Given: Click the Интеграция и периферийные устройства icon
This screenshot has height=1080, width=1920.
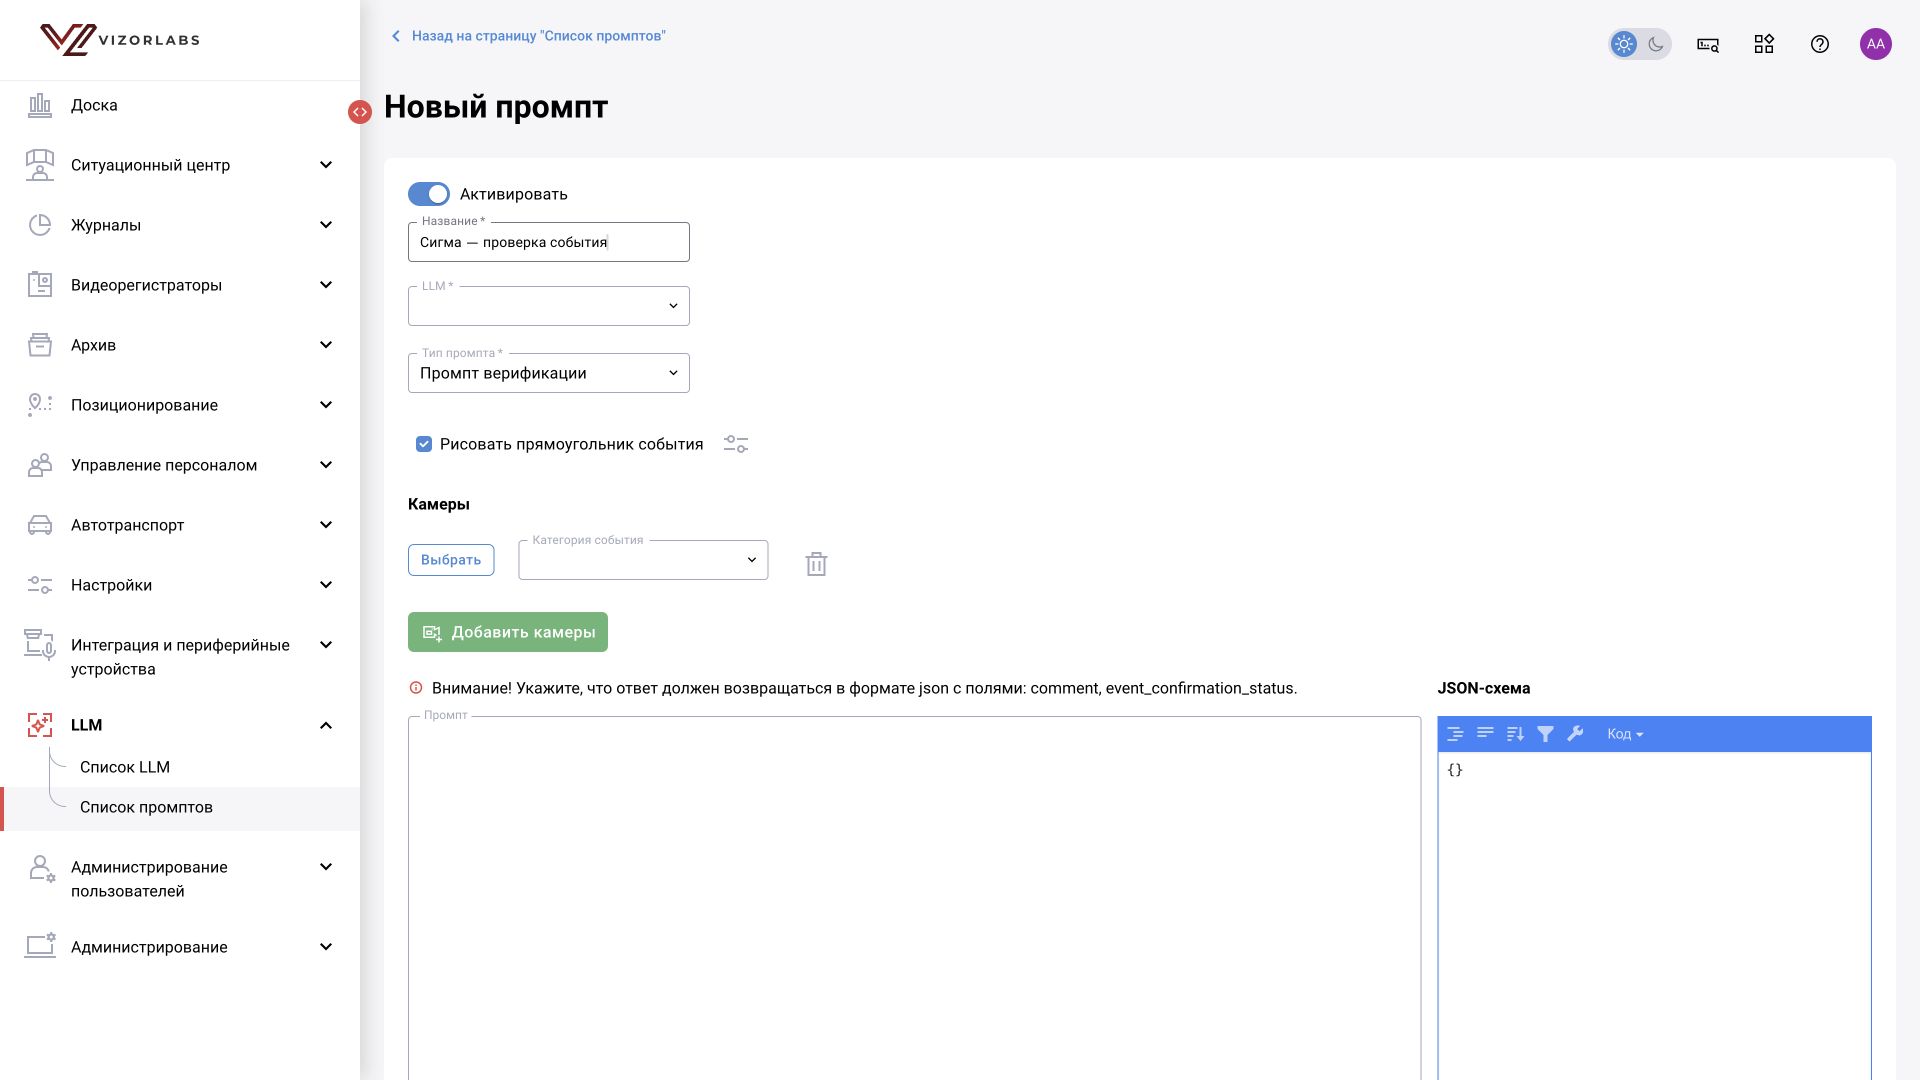Looking at the screenshot, I should 40,645.
